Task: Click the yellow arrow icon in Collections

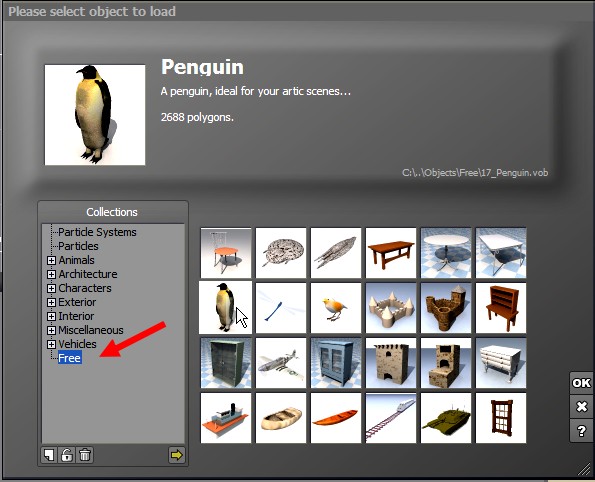Action: pos(176,455)
